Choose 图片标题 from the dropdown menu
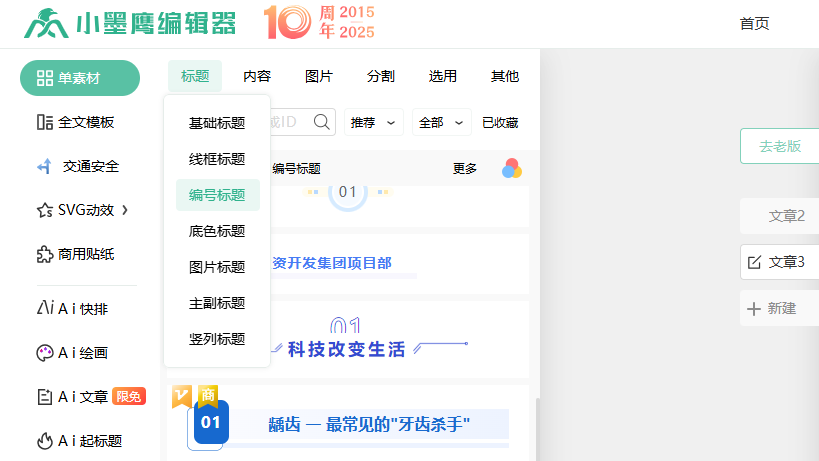The height and width of the screenshot is (461, 819). click(x=217, y=267)
